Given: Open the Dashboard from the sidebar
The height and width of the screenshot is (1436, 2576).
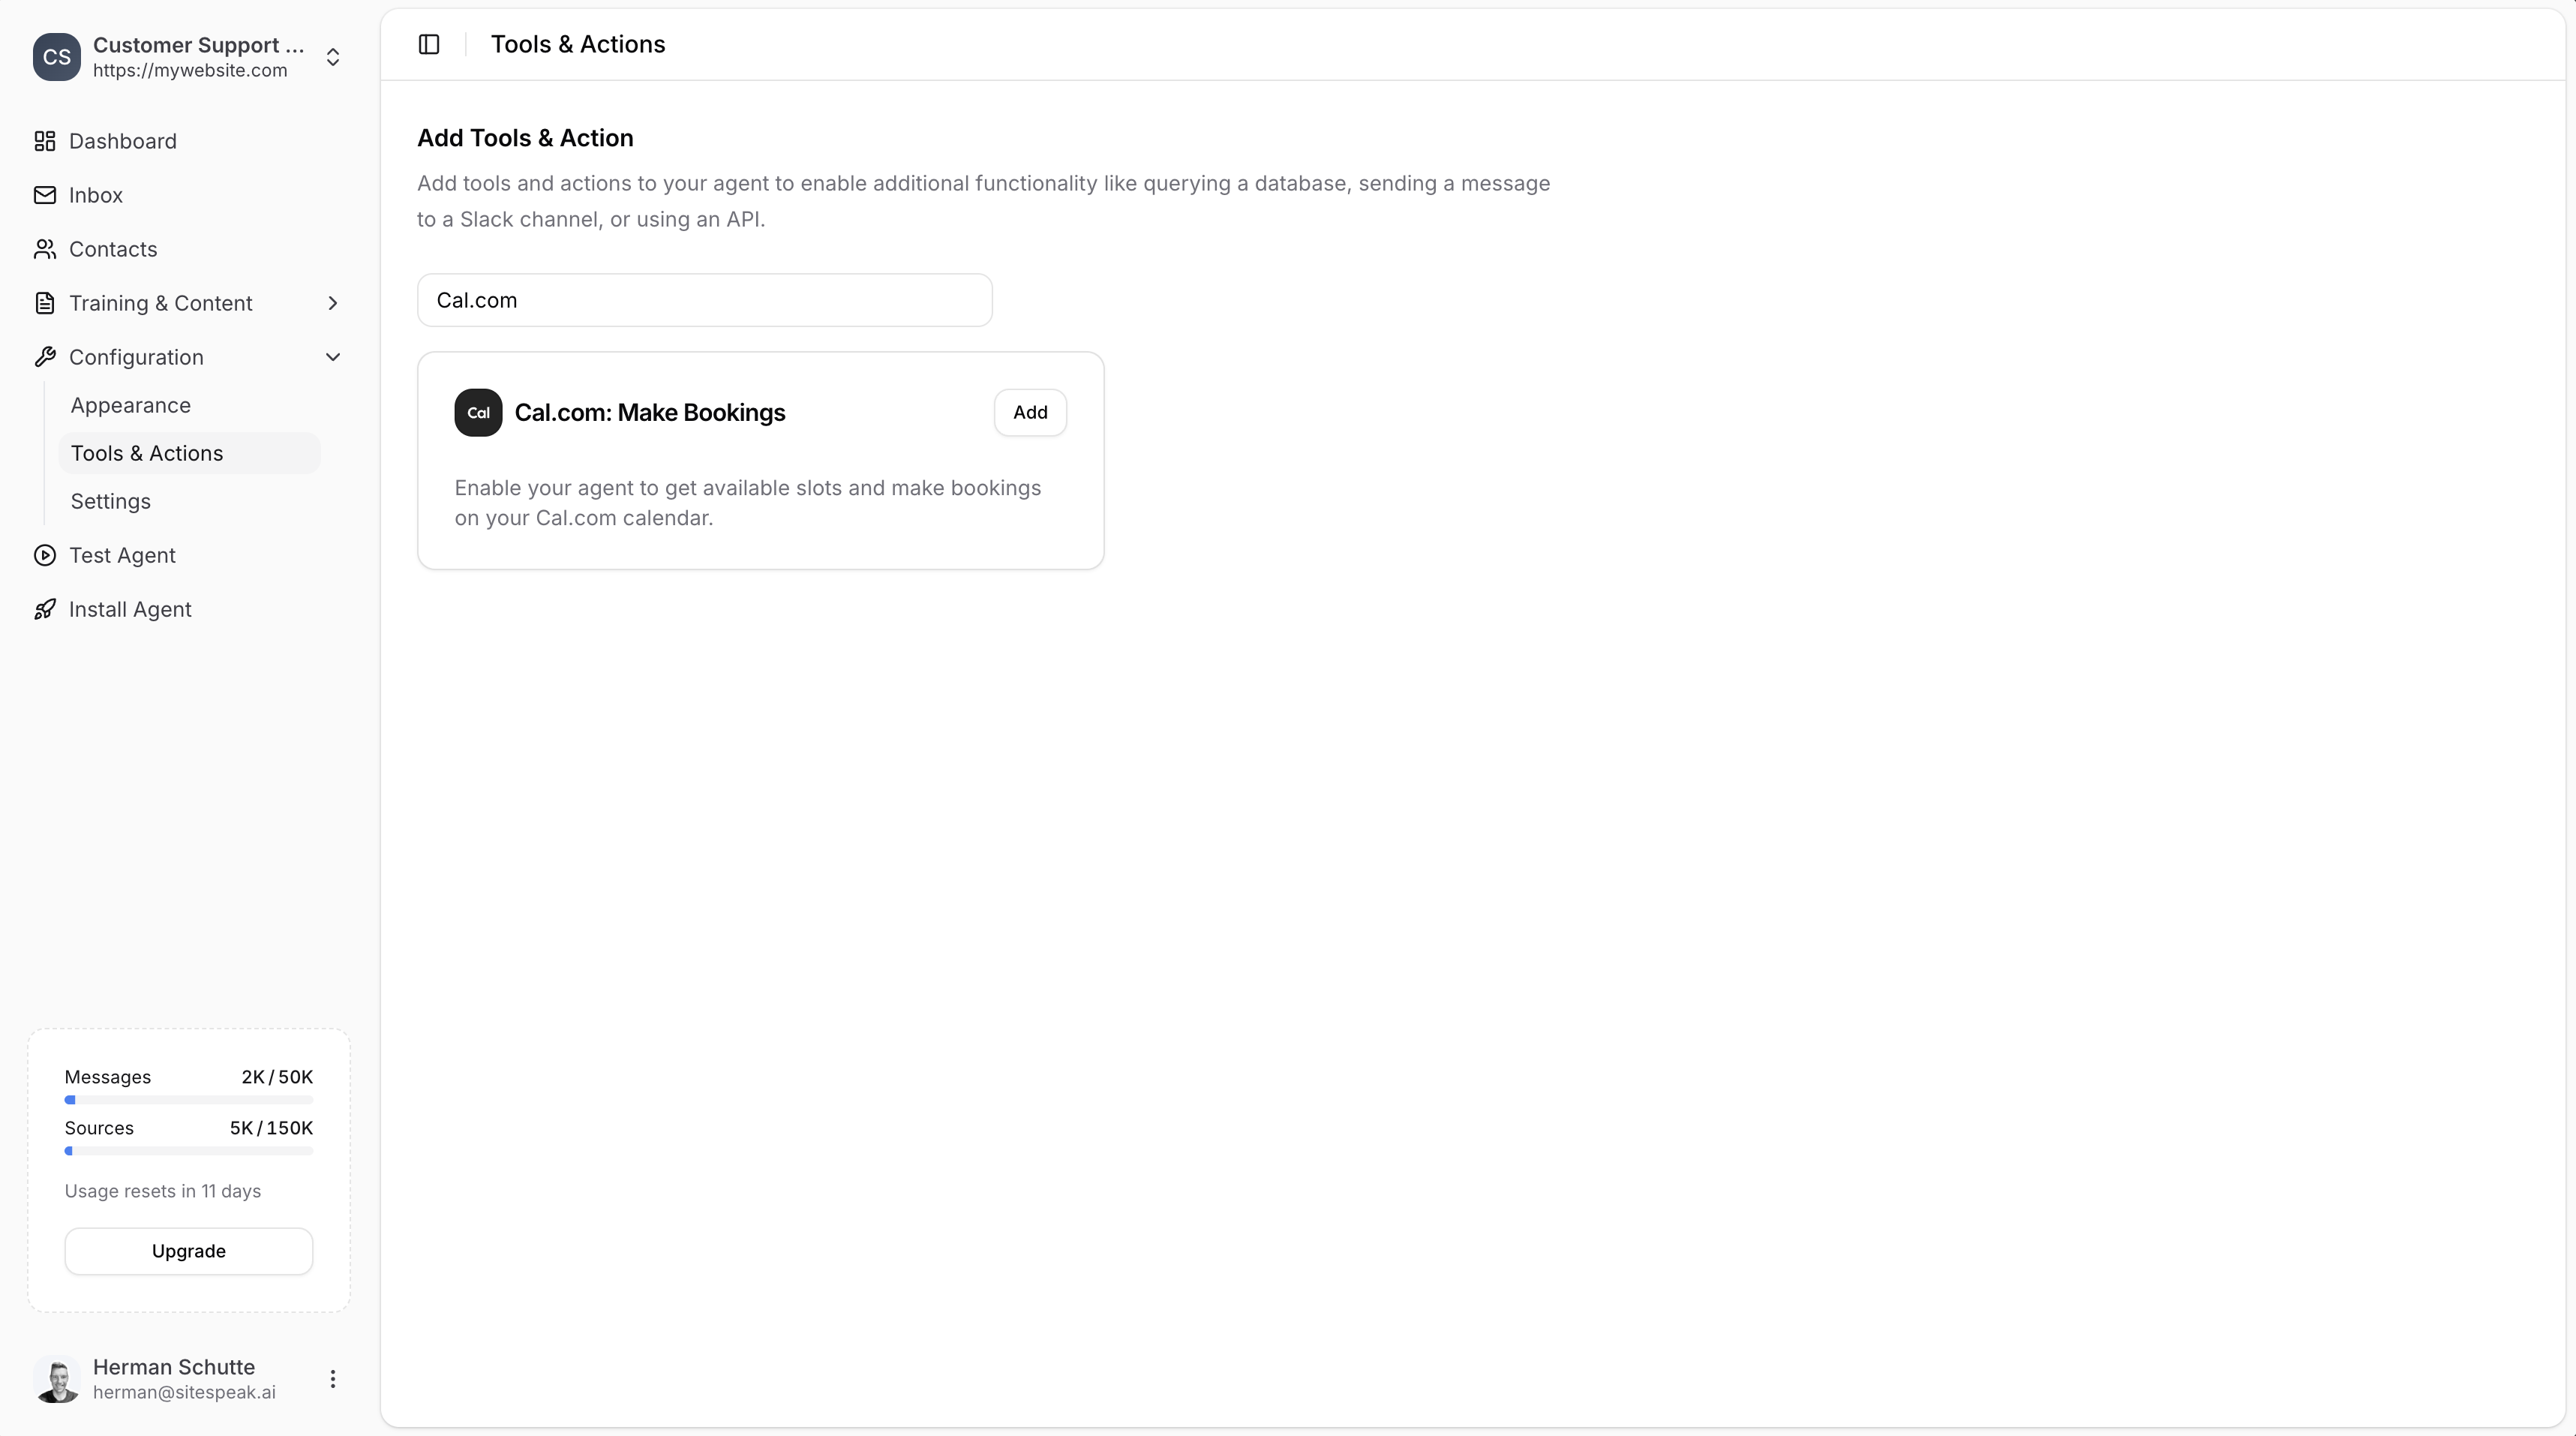Looking at the screenshot, I should (122, 141).
